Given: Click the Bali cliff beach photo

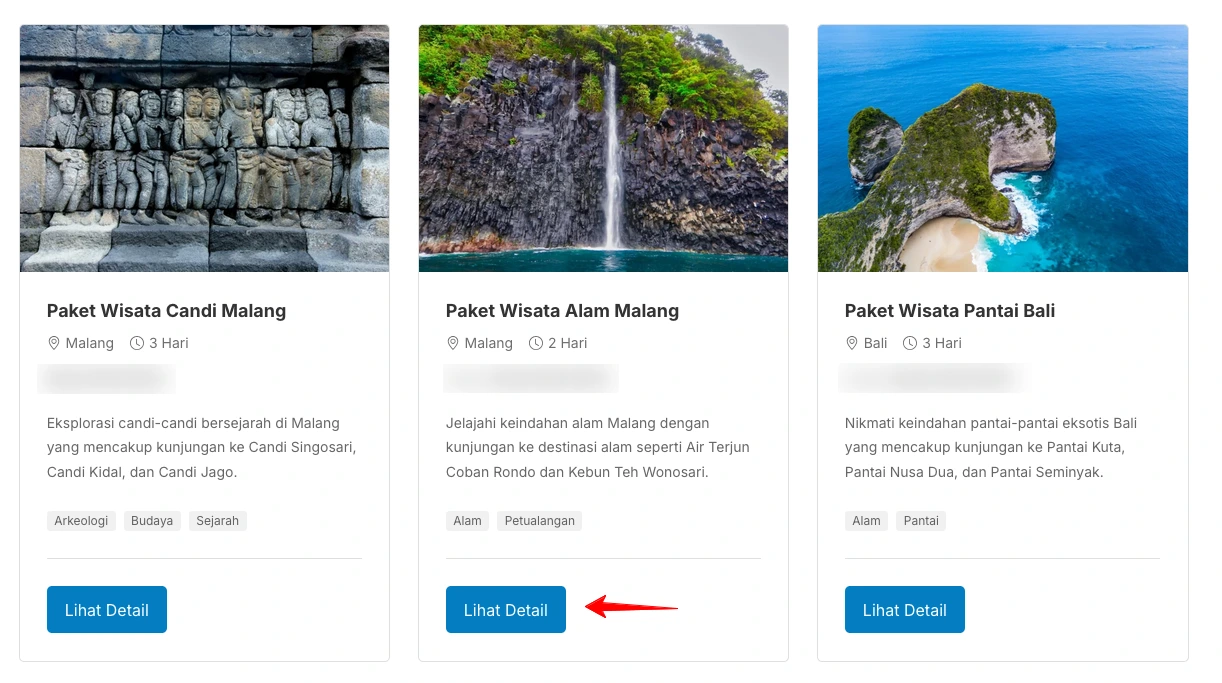Looking at the screenshot, I should (1002, 148).
